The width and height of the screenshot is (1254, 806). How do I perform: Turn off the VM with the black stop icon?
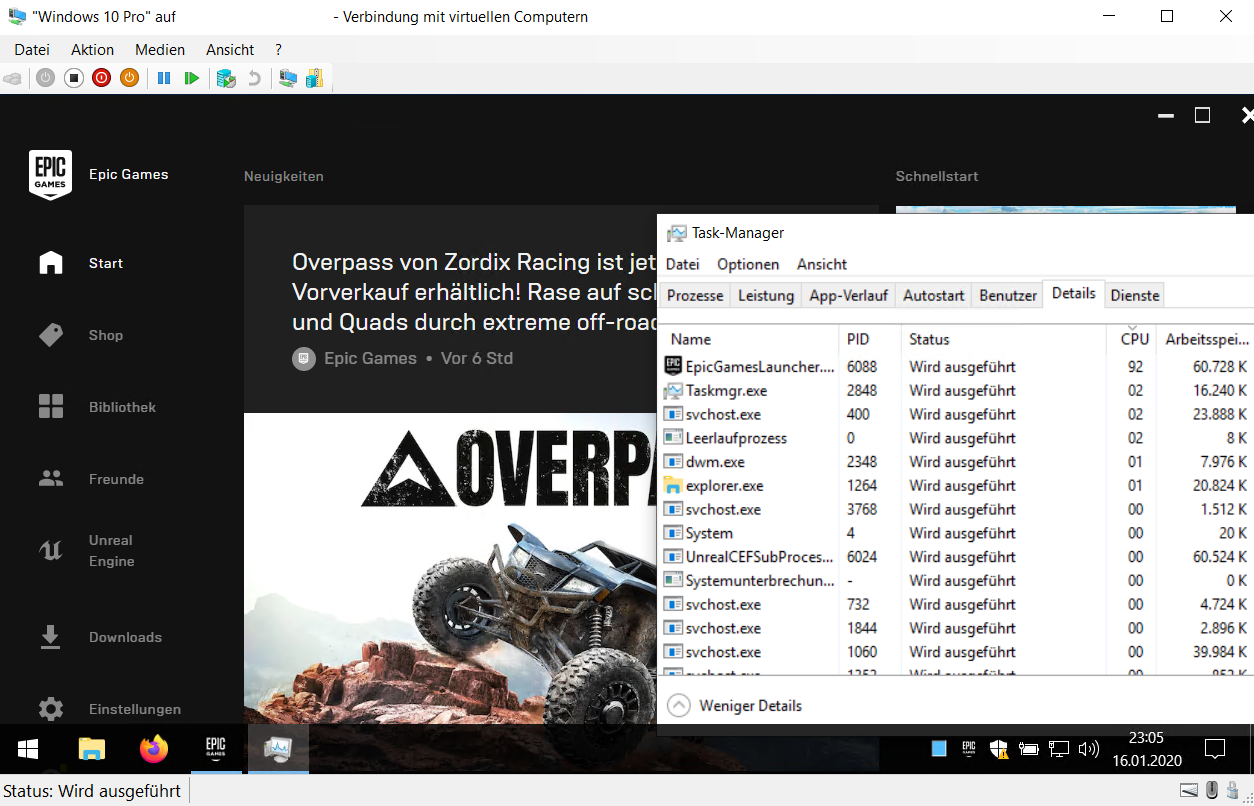click(73, 78)
